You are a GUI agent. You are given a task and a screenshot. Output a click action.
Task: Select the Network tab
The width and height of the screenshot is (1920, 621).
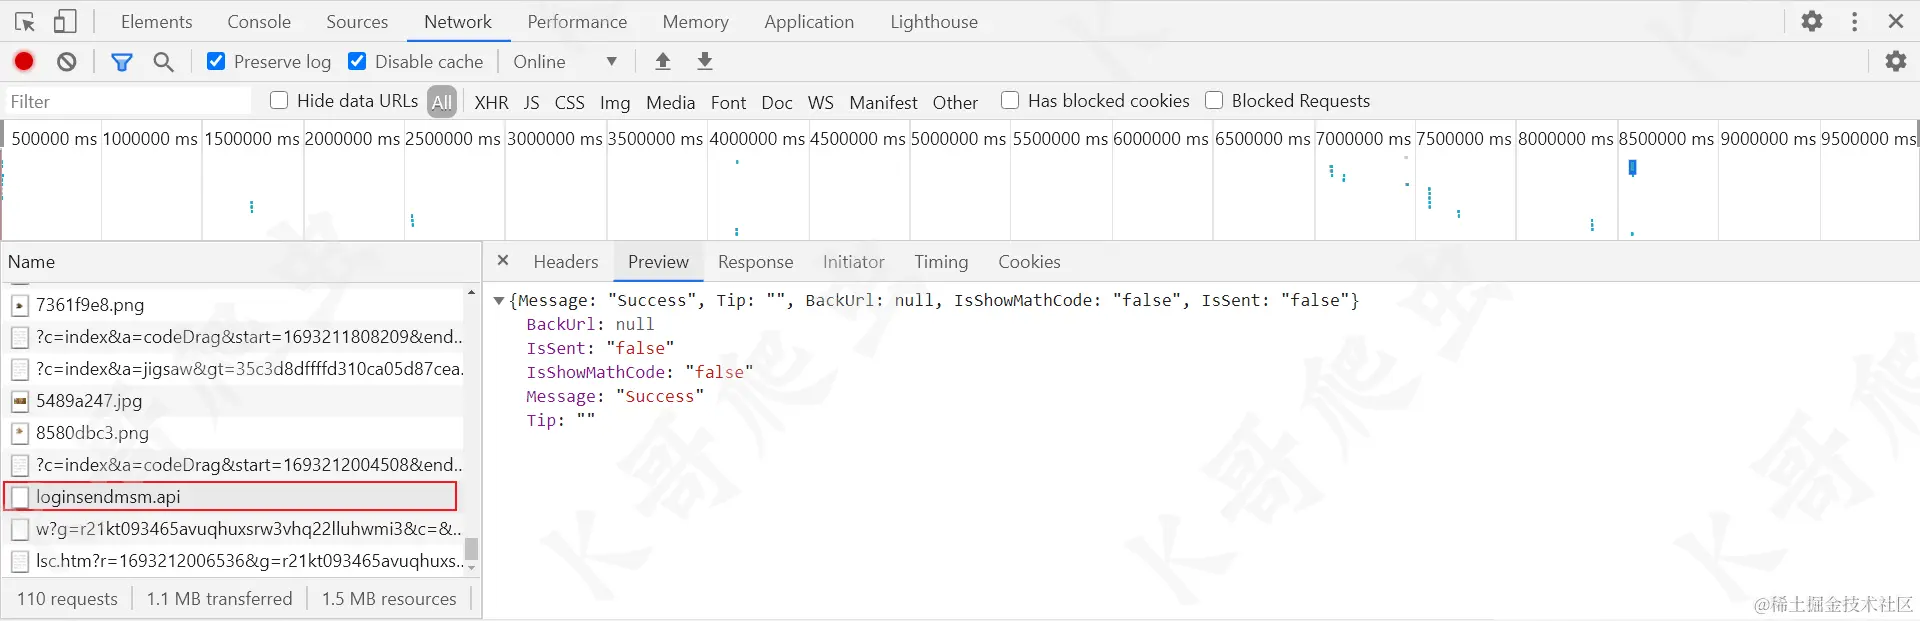pyautogui.click(x=458, y=21)
